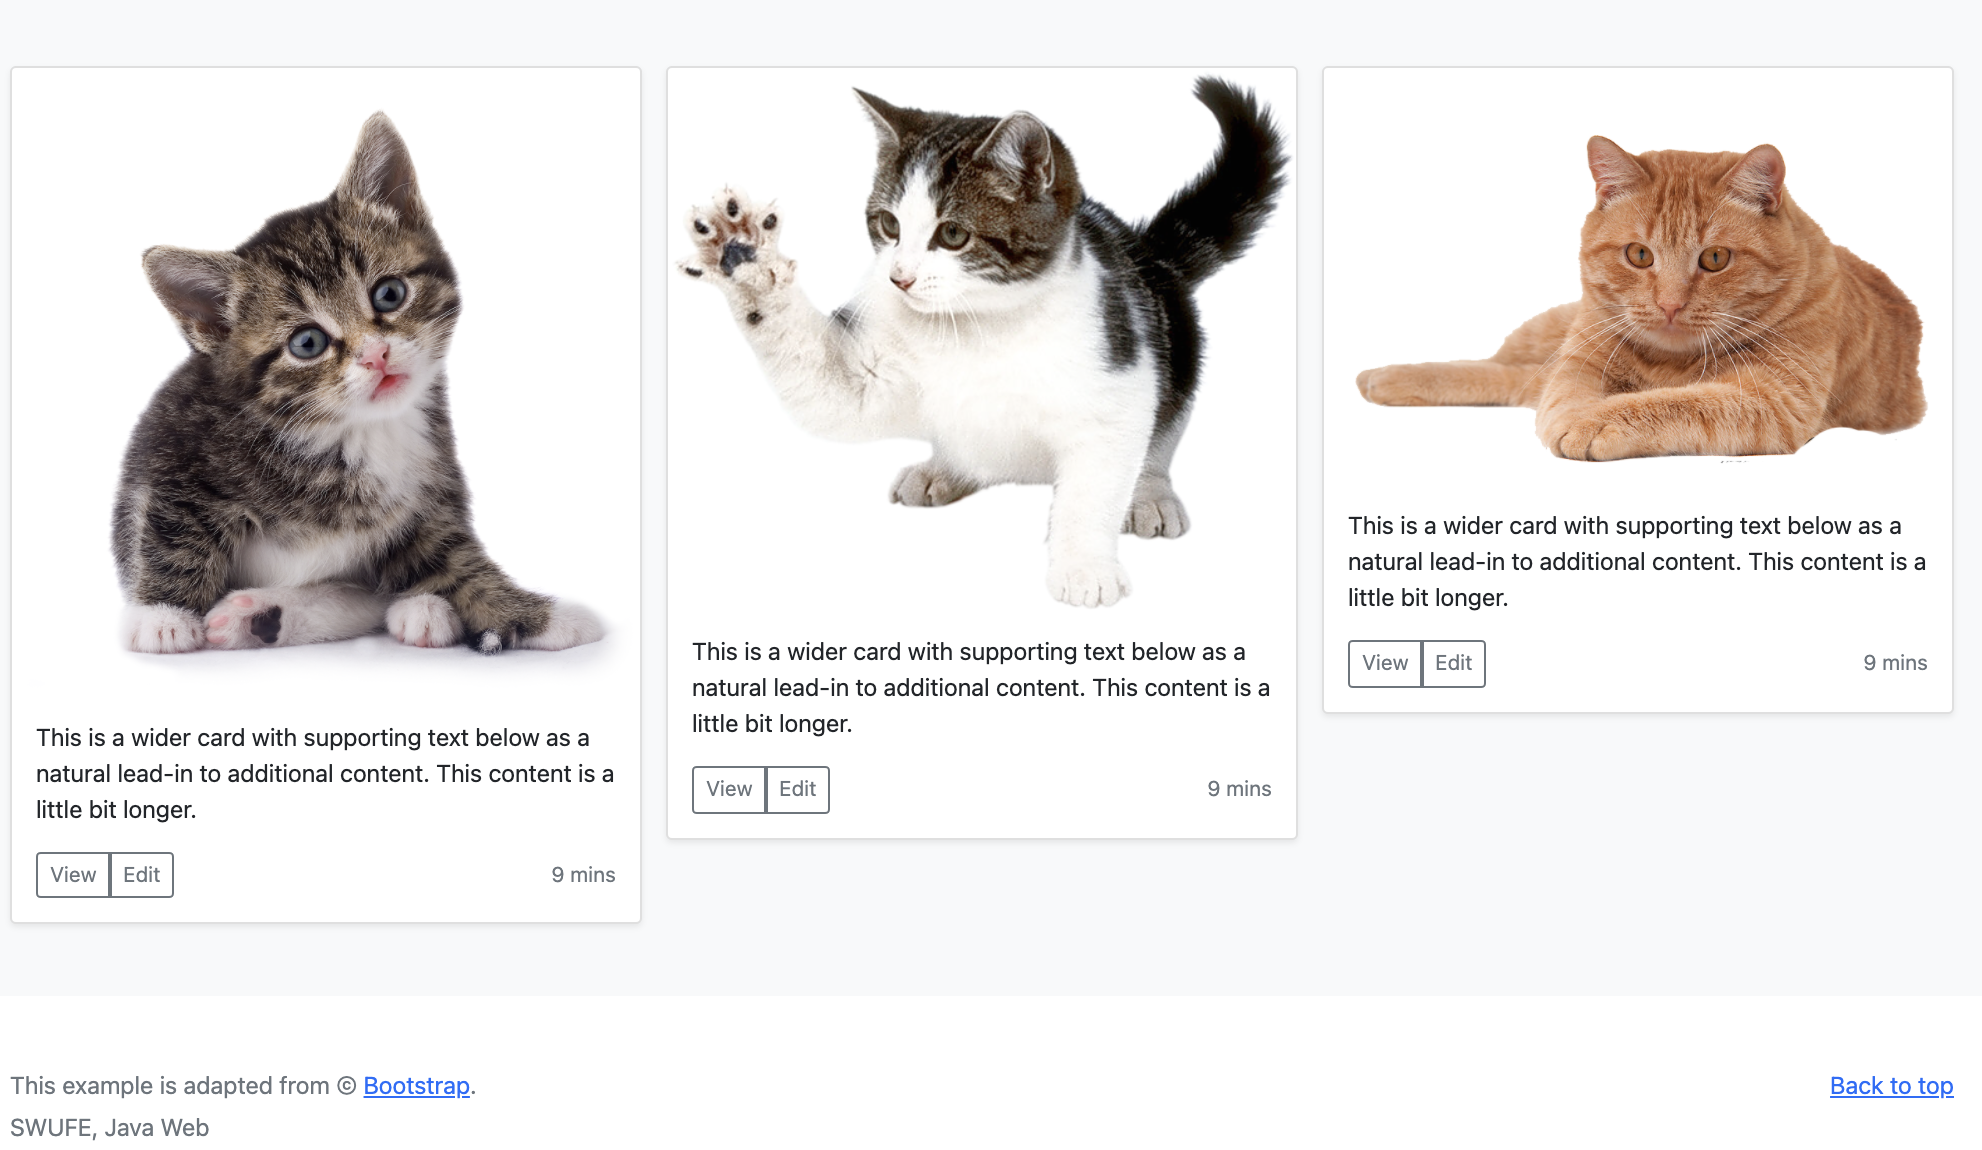
Task: Click View under the orange cat
Action: coord(1385,663)
